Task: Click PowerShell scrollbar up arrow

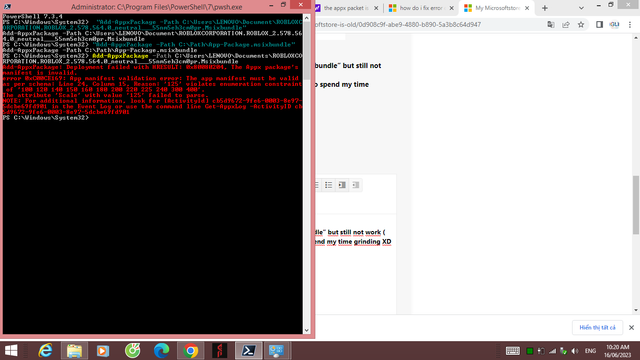Action: point(307,18)
